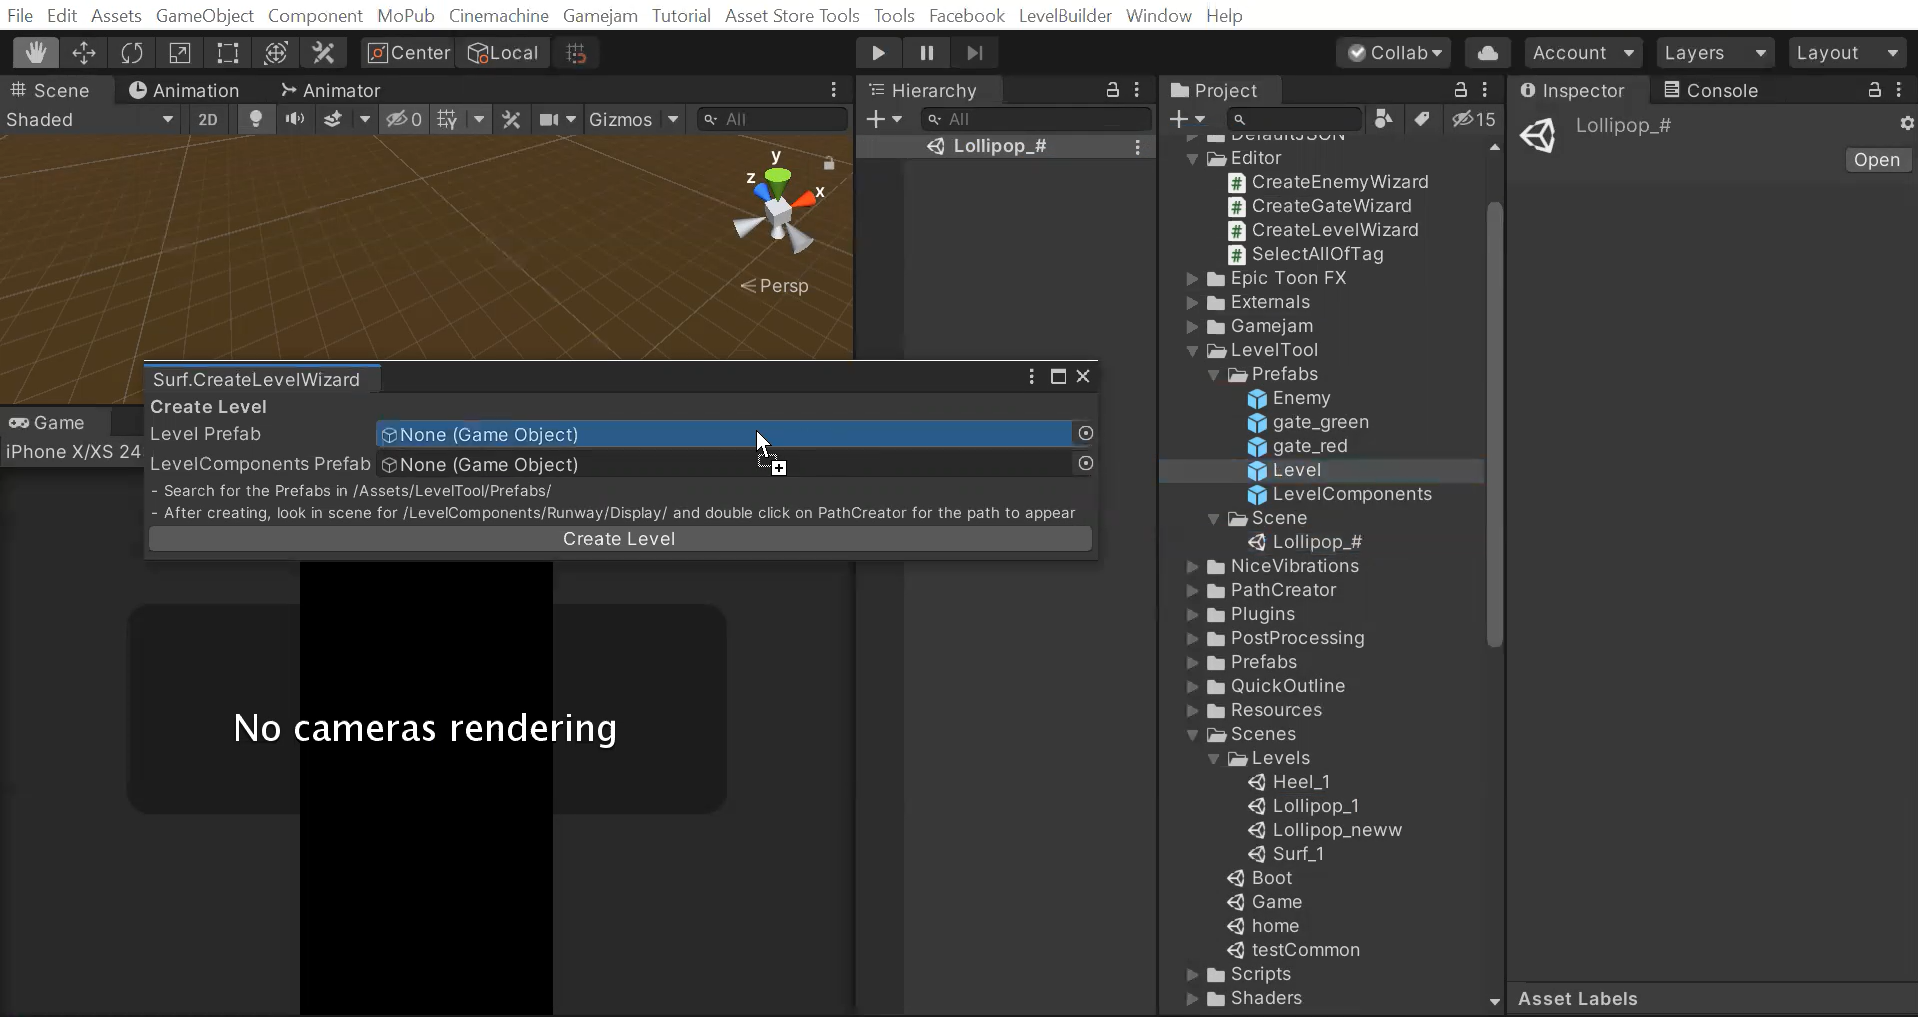This screenshot has width=1918, height=1017.
Task: Select the Hand tool in toolbar
Action: pos(36,53)
